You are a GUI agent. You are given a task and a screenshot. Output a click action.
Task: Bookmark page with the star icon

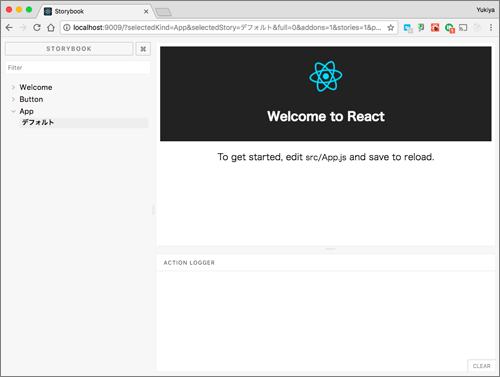tap(391, 28)
